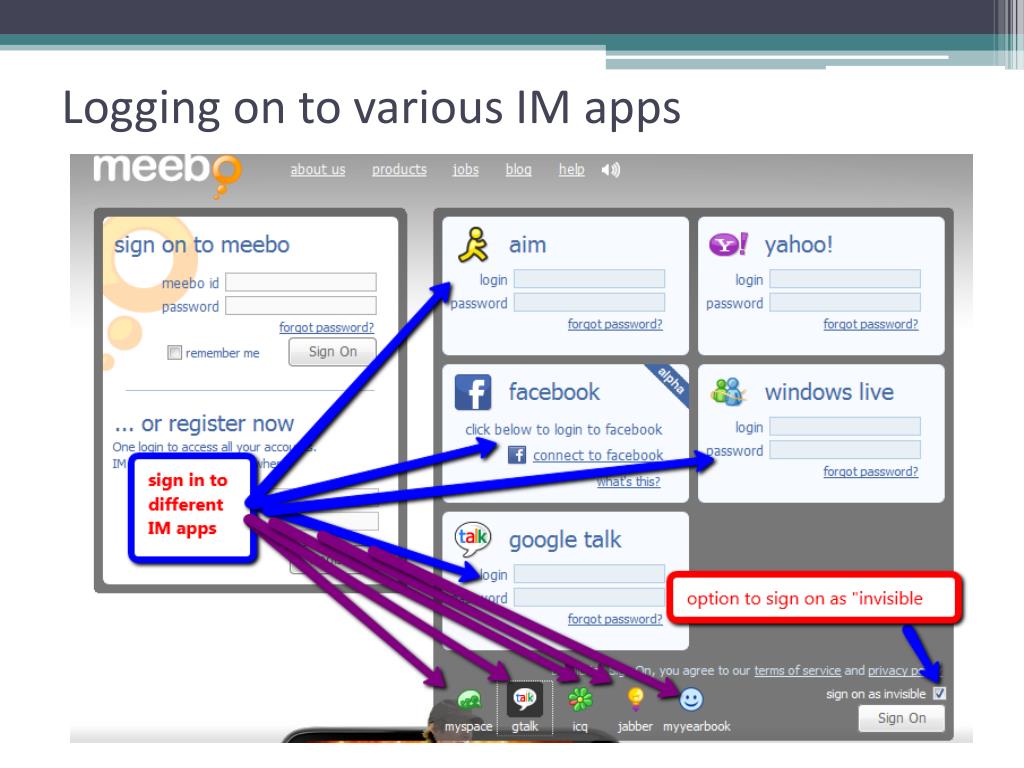Viewport: 1024px width, 768px height.
Task: Click the meebo logo
Action: click(167, 174)
